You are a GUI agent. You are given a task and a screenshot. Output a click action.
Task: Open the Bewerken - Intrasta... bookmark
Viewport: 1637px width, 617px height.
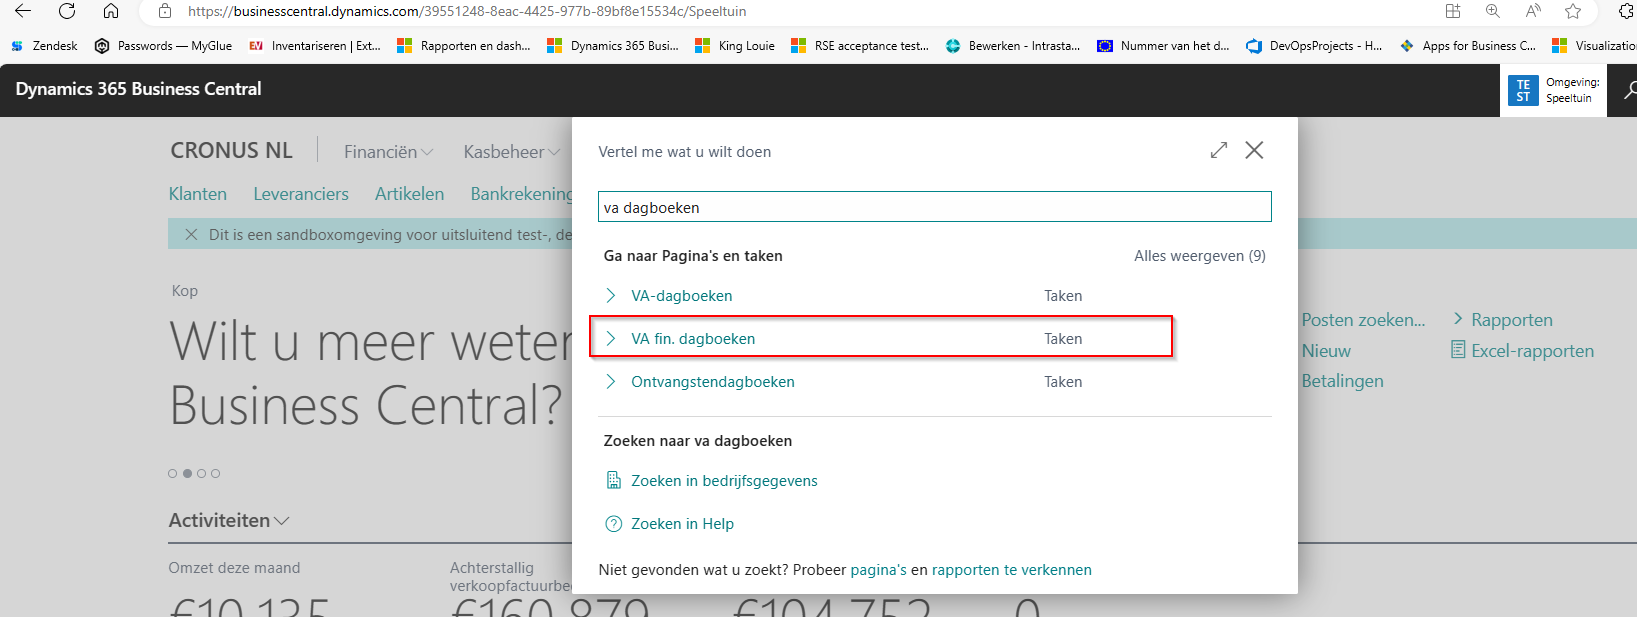[x=1013, y=46]
